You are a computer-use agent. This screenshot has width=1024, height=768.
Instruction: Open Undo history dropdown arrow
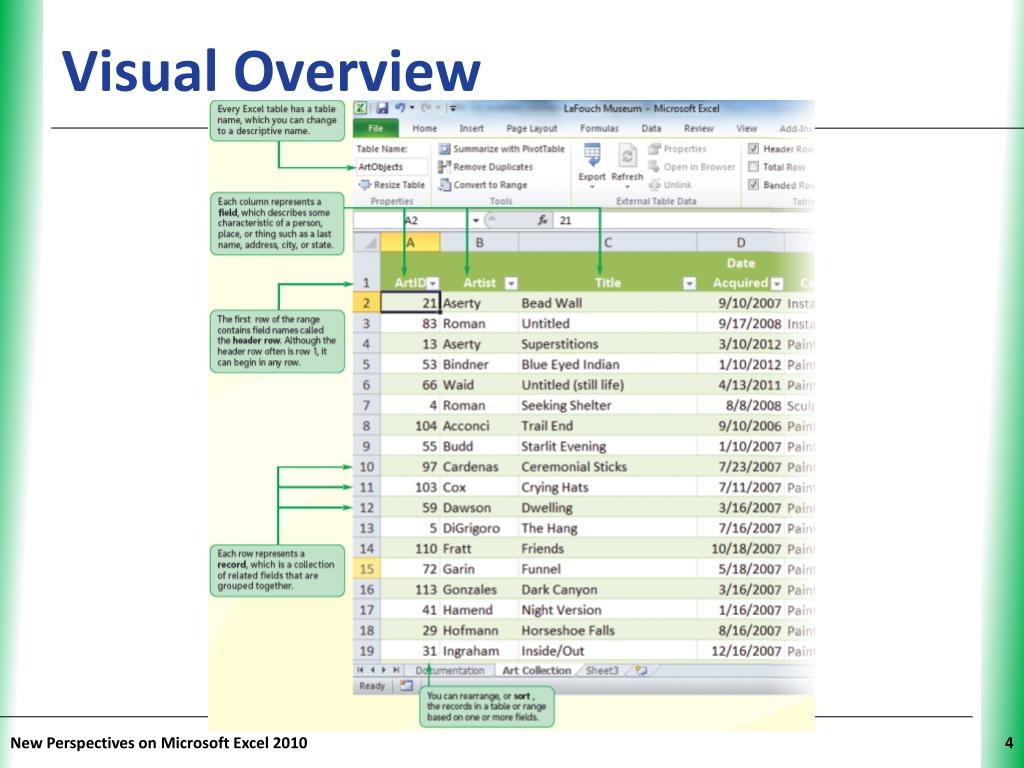click(x=411, y=108)
